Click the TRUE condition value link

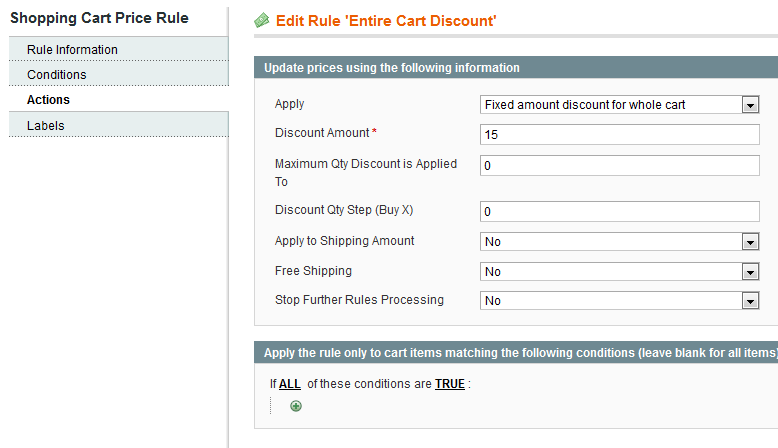click(x=450, y=384)
